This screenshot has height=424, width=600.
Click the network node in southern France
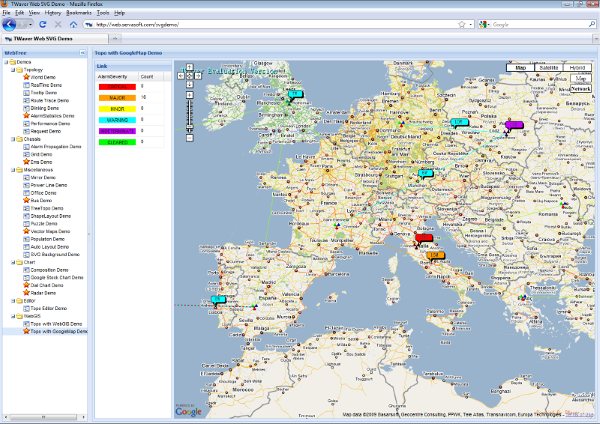coord(337,225)
